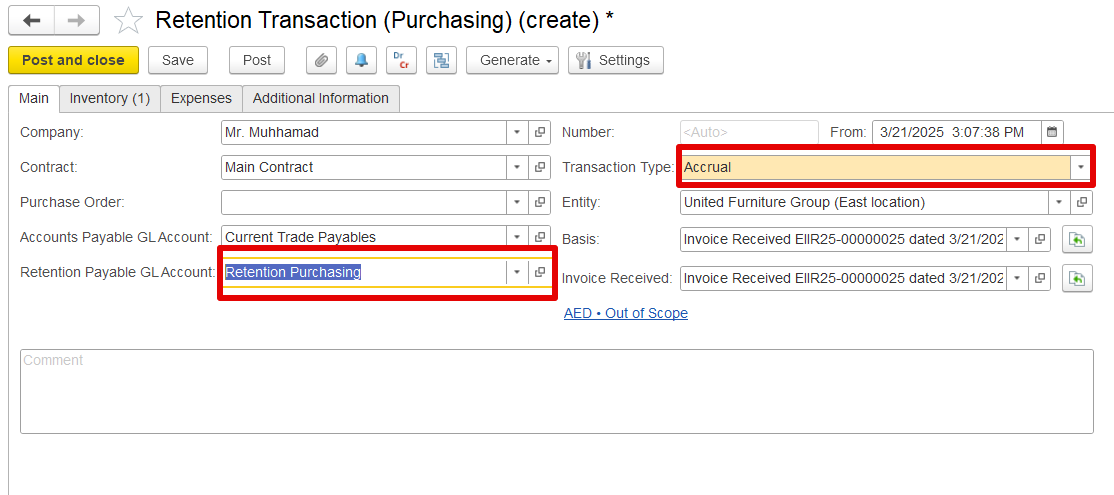Open the calendar picker beside the From date

[1052, 132]
